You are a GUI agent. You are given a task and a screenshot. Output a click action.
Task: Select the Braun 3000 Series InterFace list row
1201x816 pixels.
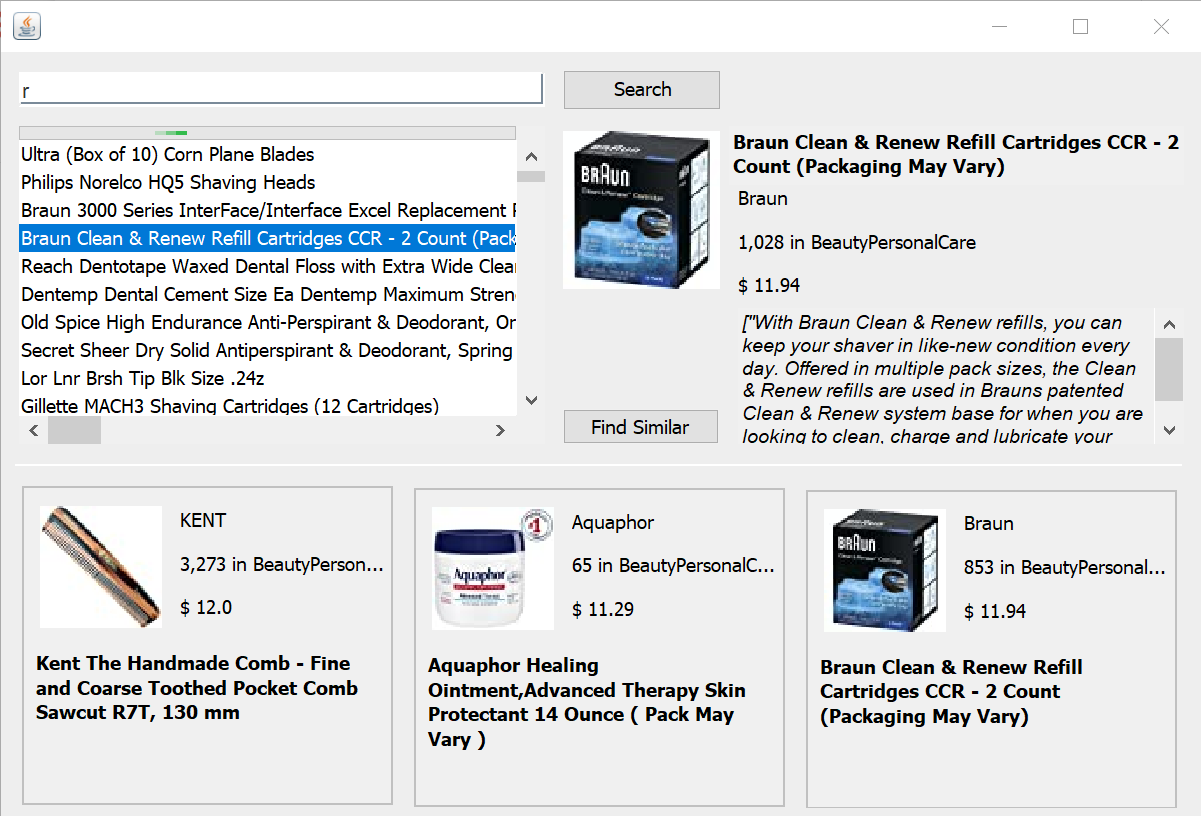(268, 211)
